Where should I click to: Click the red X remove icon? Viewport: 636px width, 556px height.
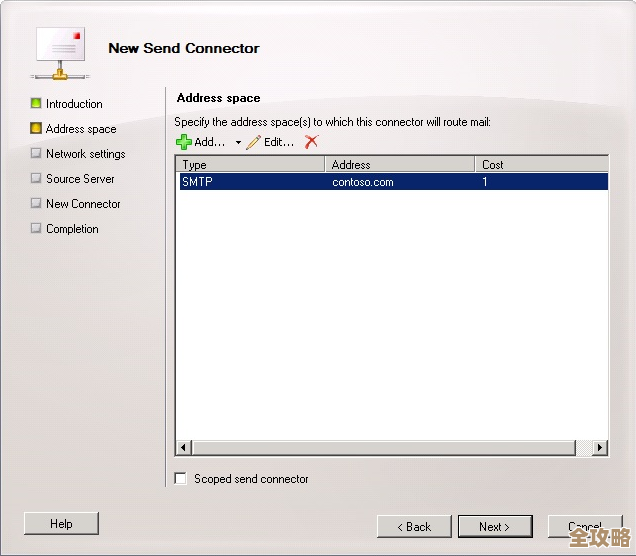pos(311,142)
